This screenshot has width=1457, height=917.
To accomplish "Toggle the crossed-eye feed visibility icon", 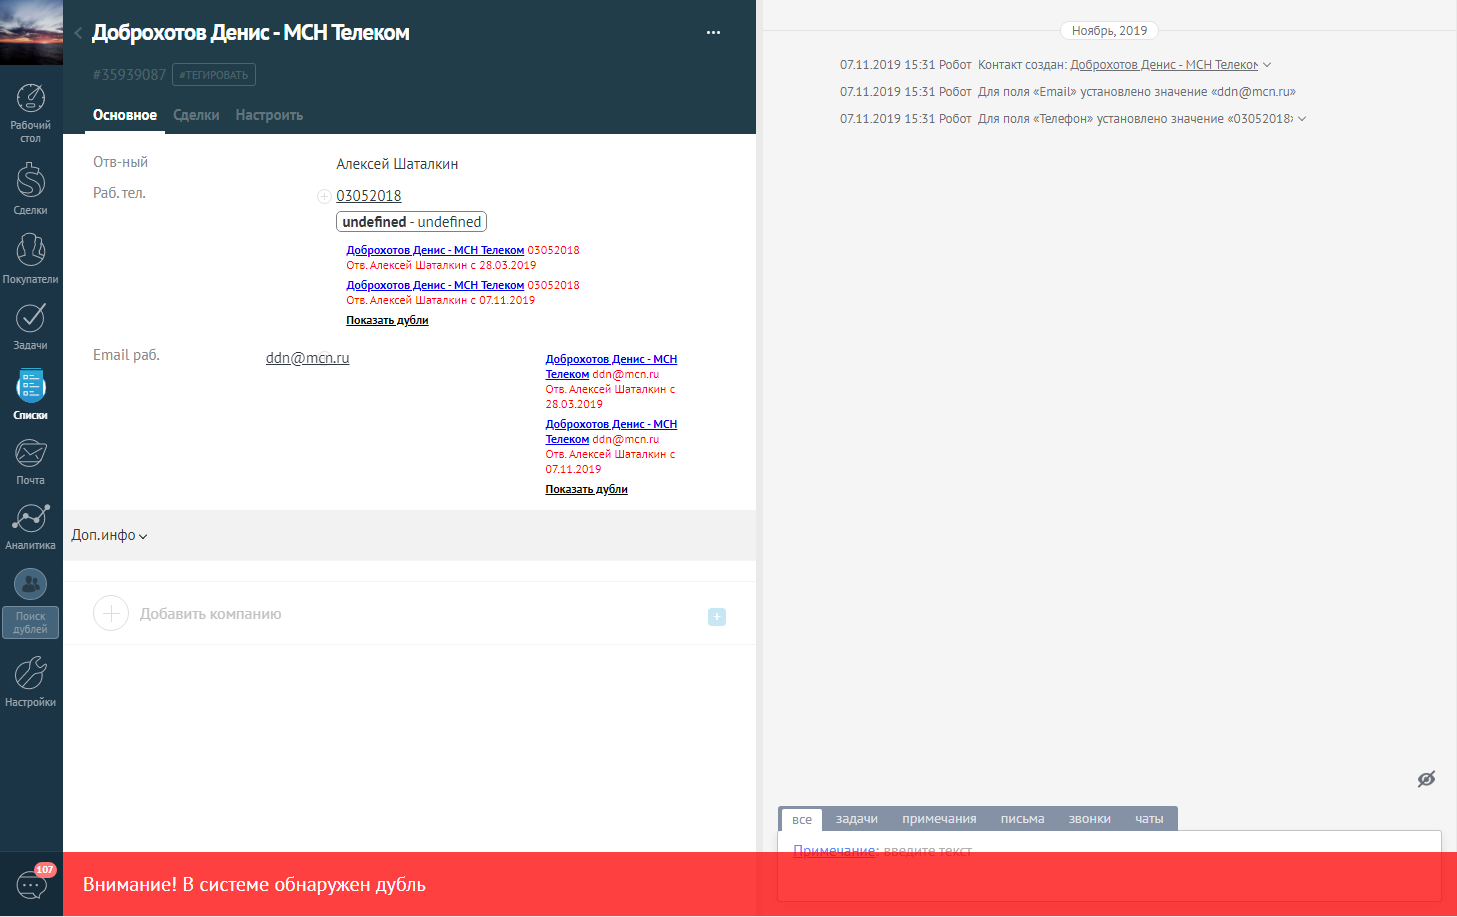I will 1426,779.
